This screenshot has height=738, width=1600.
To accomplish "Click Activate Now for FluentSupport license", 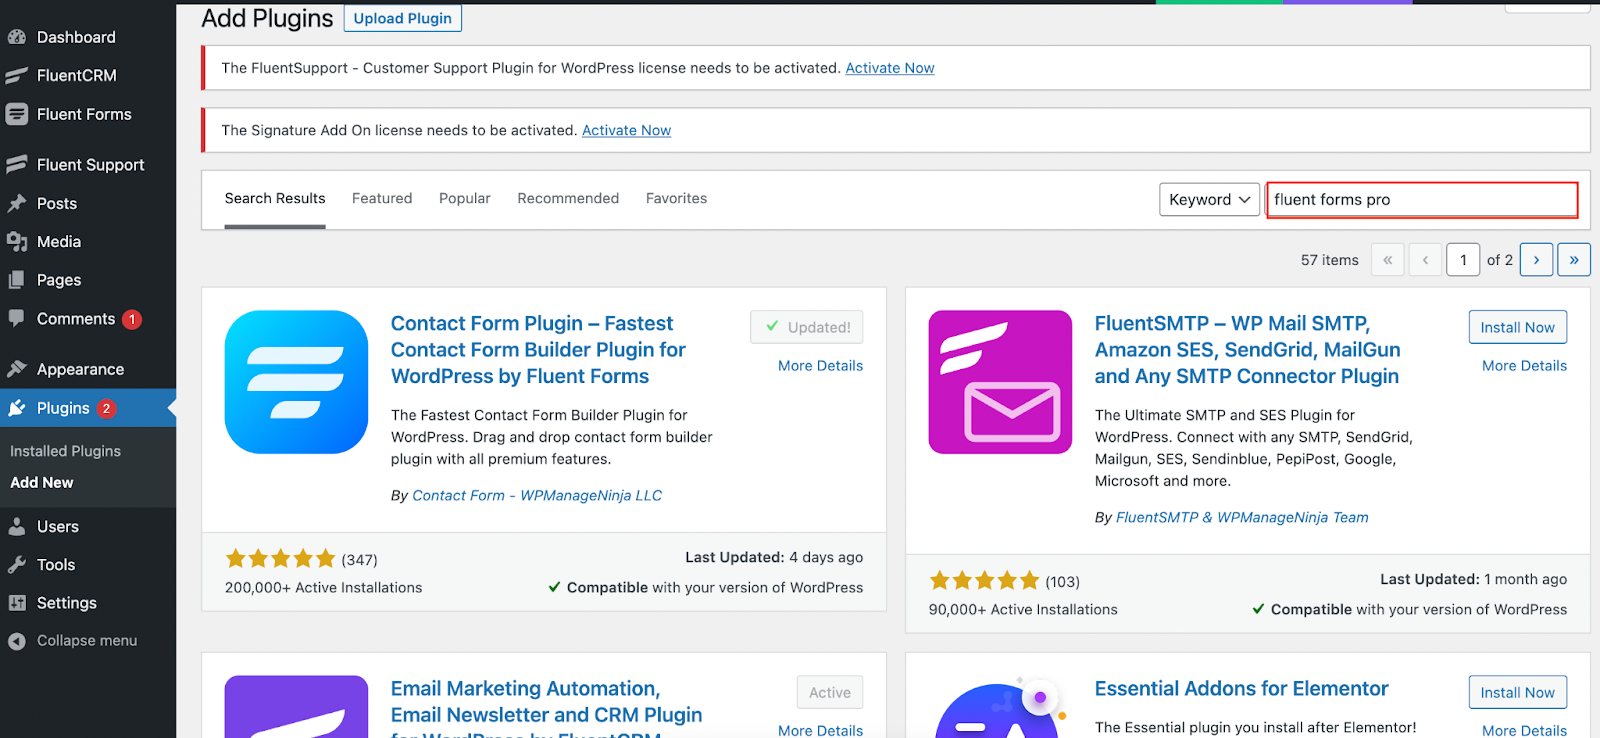I will pos(890,68).
